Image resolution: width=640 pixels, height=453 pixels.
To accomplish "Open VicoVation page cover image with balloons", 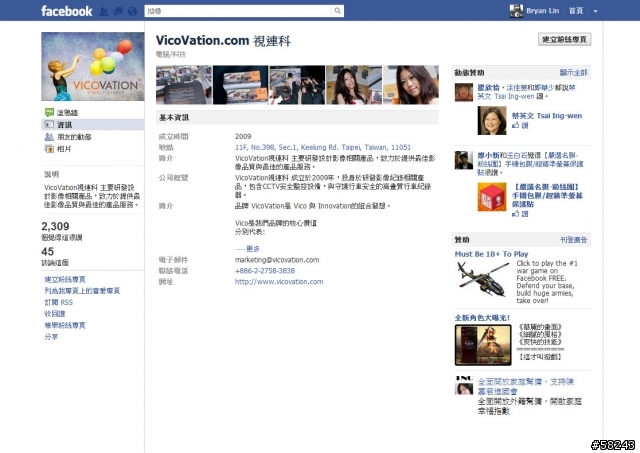I will pos(93,67).
